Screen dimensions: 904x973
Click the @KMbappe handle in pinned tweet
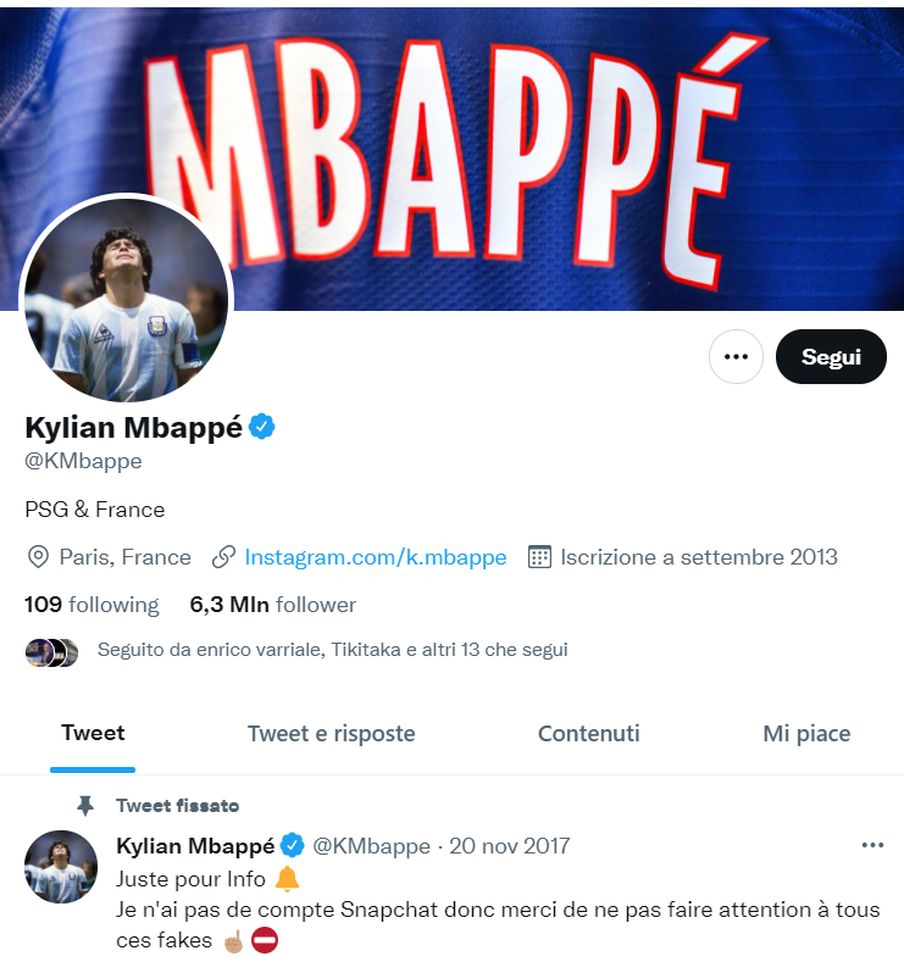[371, 846]
